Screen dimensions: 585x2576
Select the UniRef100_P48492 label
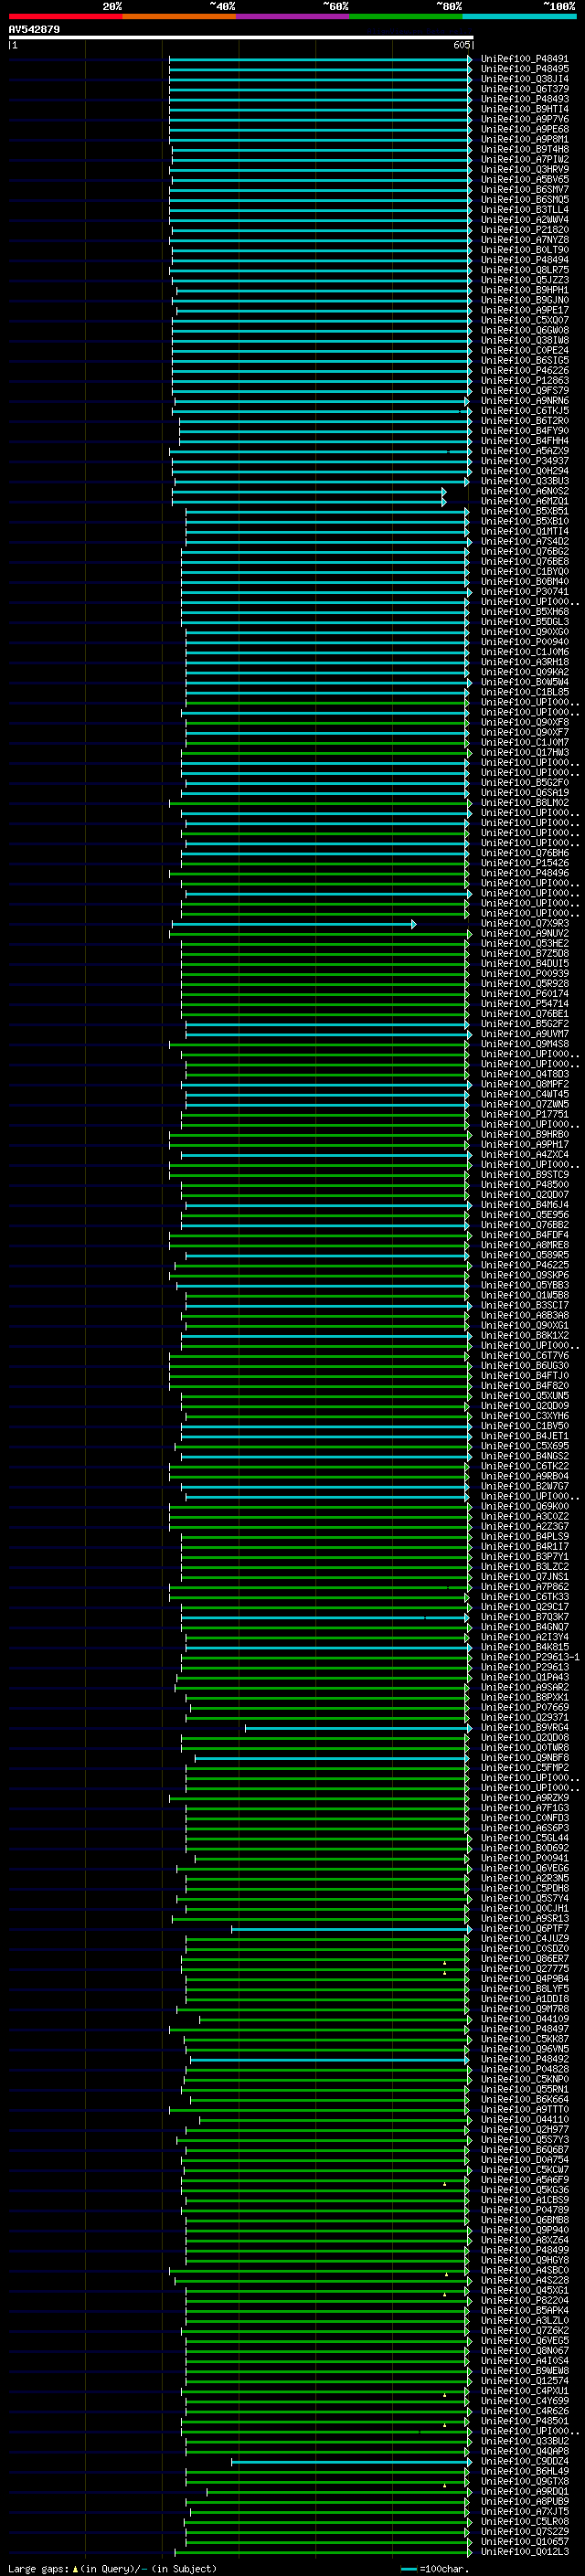coord(525,2059)
